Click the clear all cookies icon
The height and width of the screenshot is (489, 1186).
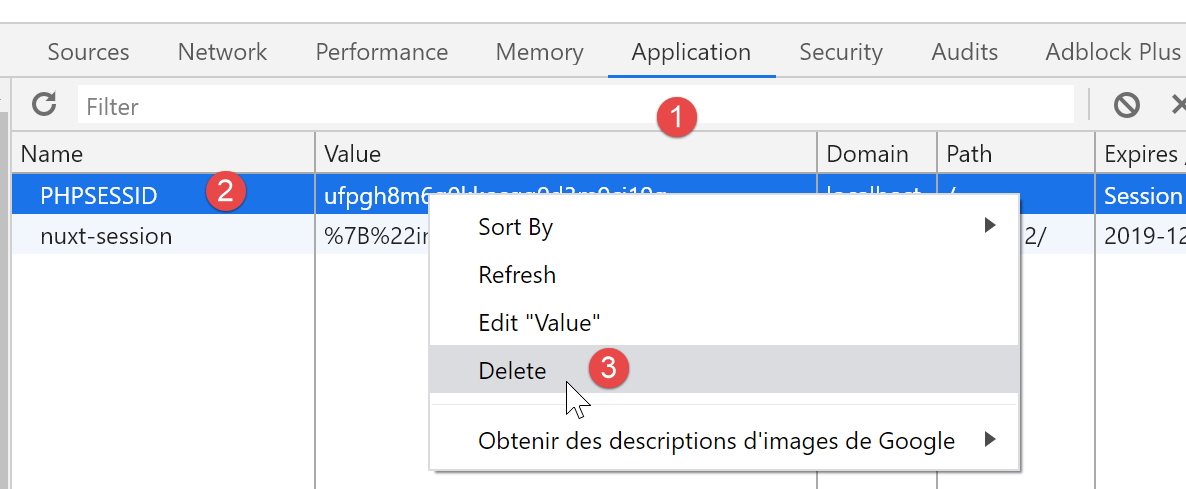click(1127, 104)
